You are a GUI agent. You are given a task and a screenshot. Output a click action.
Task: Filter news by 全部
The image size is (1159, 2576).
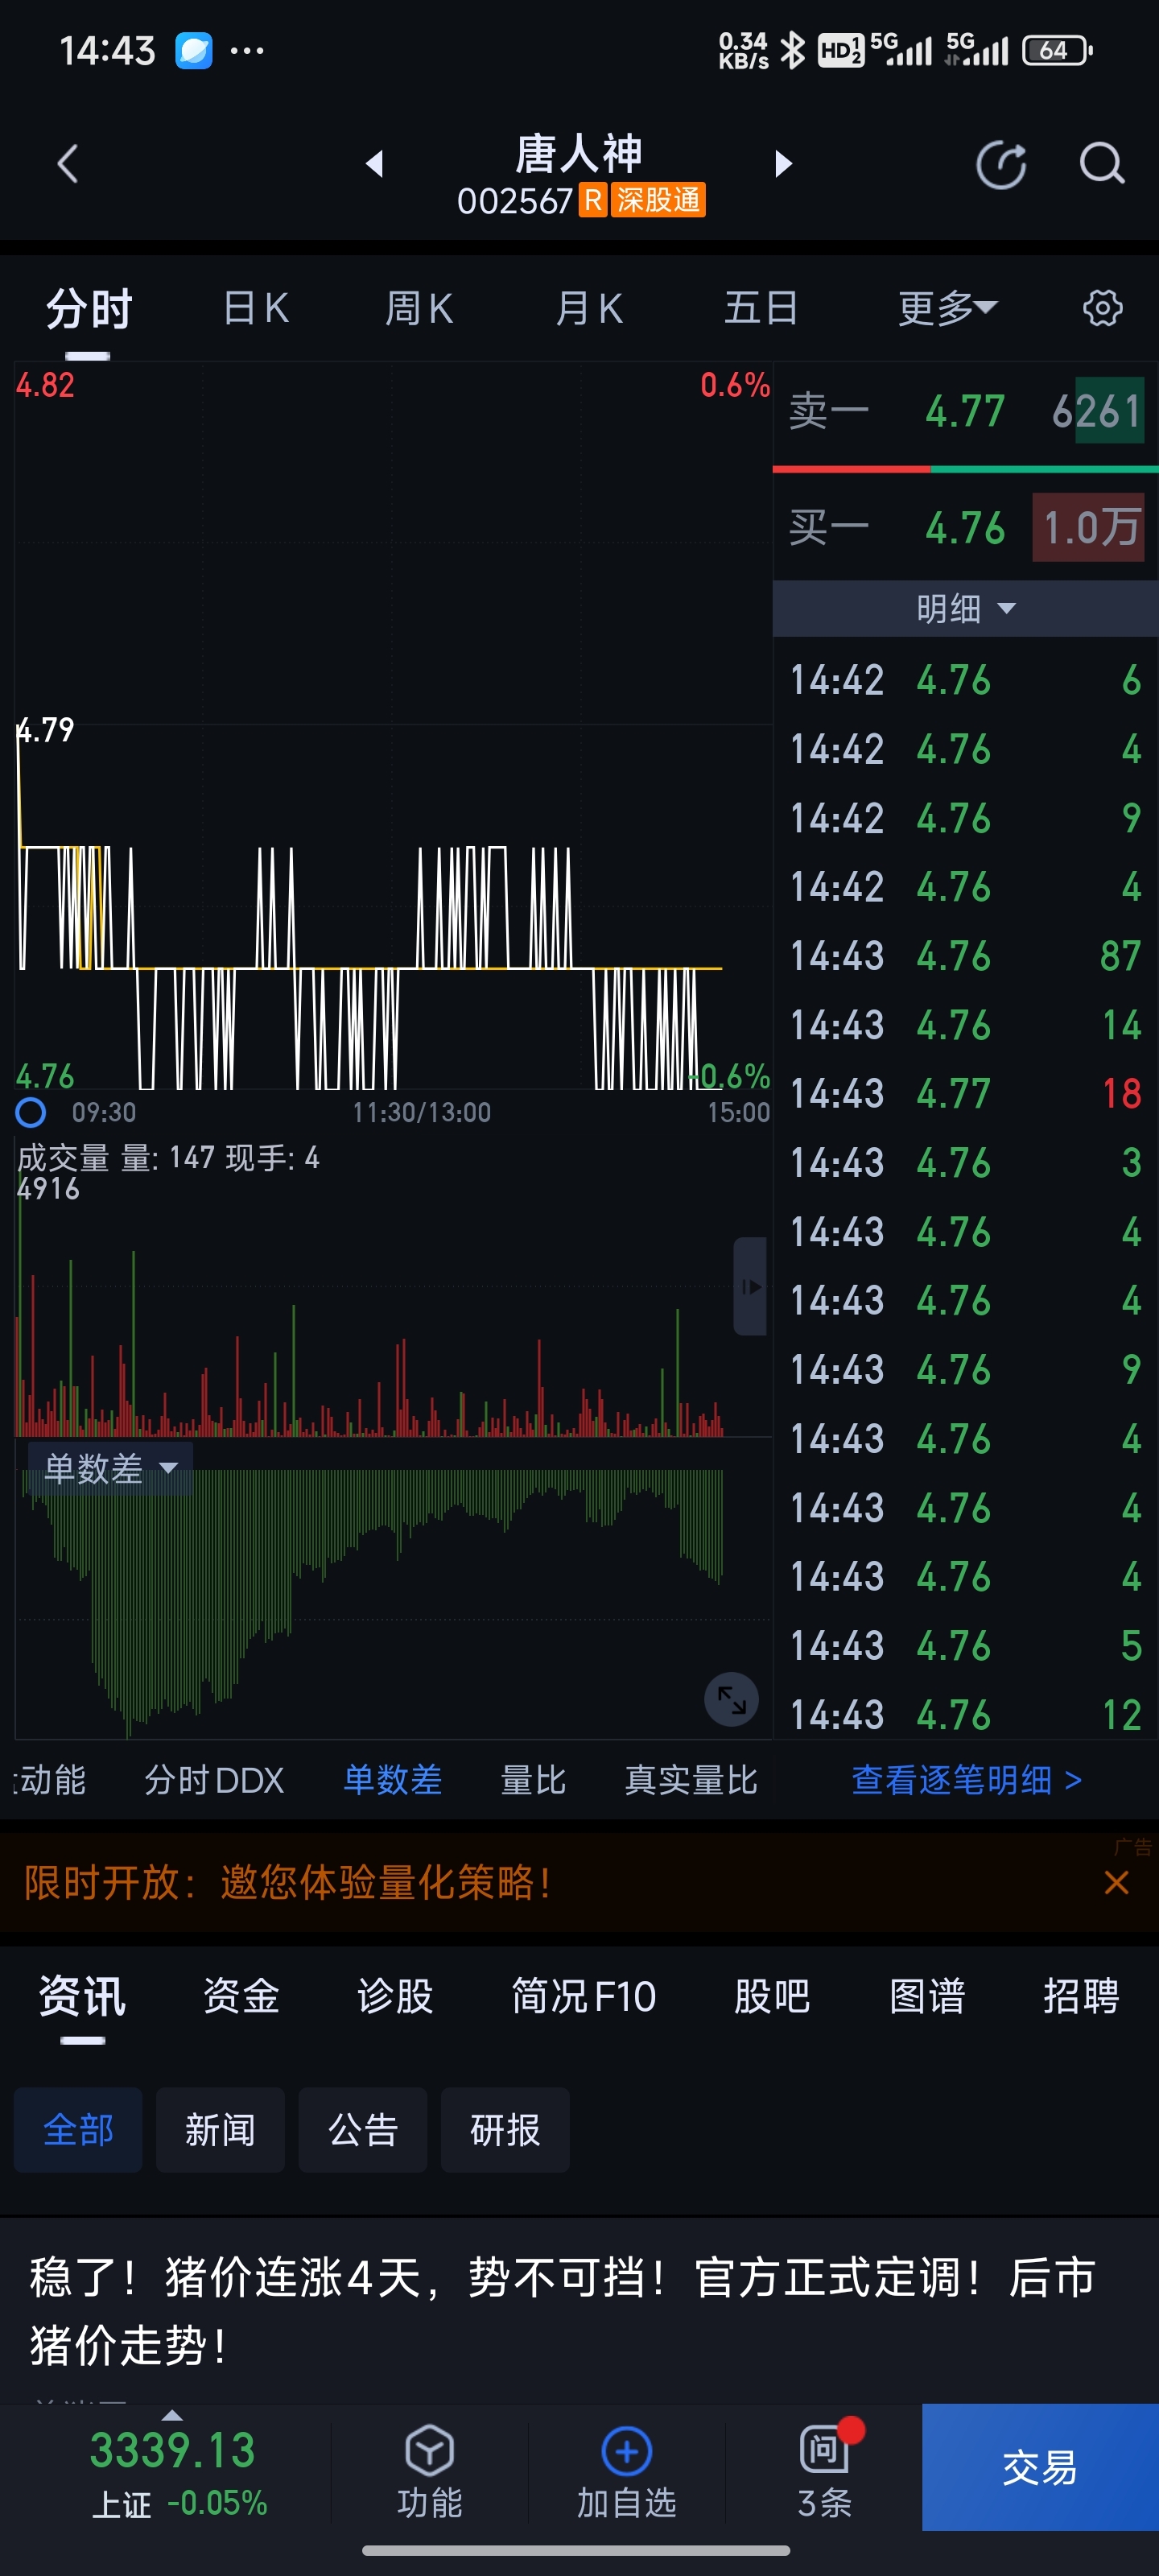click(x=78, y=2129)
